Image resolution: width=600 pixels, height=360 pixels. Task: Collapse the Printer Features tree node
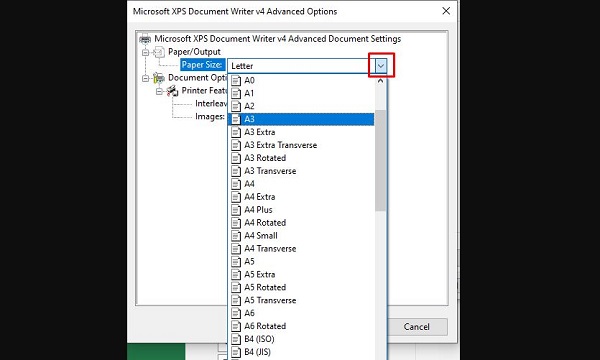click(x=159, y=91)
